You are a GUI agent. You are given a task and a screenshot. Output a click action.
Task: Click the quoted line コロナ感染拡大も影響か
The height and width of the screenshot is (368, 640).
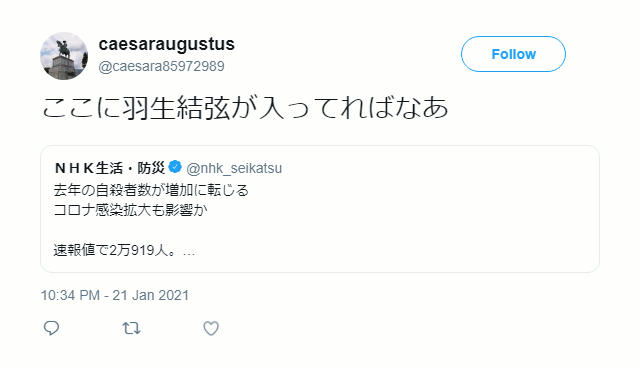(131, 210)
